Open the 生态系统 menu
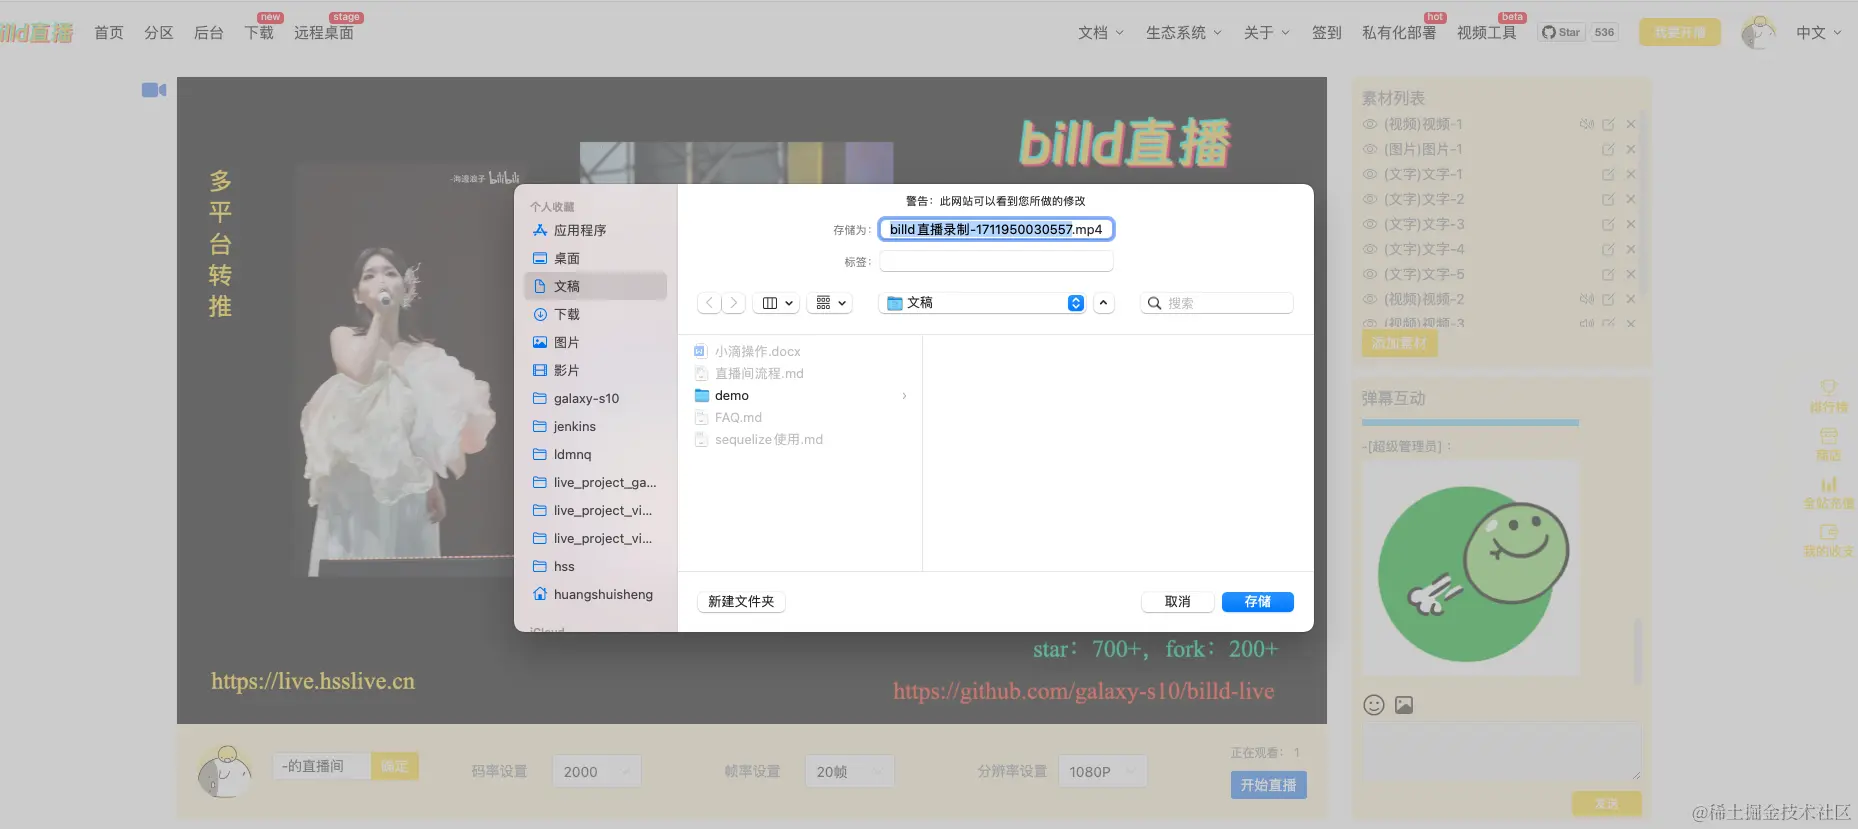Image resolution: width=1858 pixels, height=829 pixels. pos(1184,33)
